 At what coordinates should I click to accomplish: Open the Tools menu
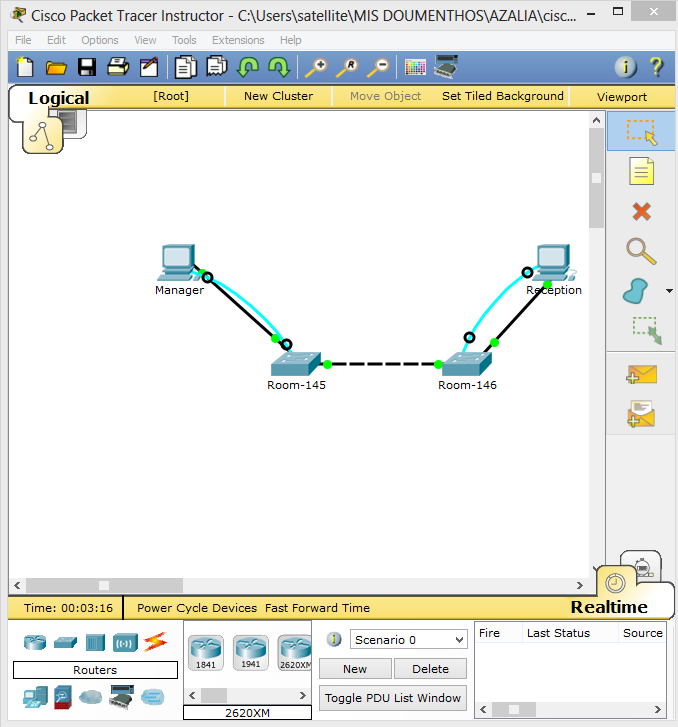pyautogui.click(x=184, y=40)
